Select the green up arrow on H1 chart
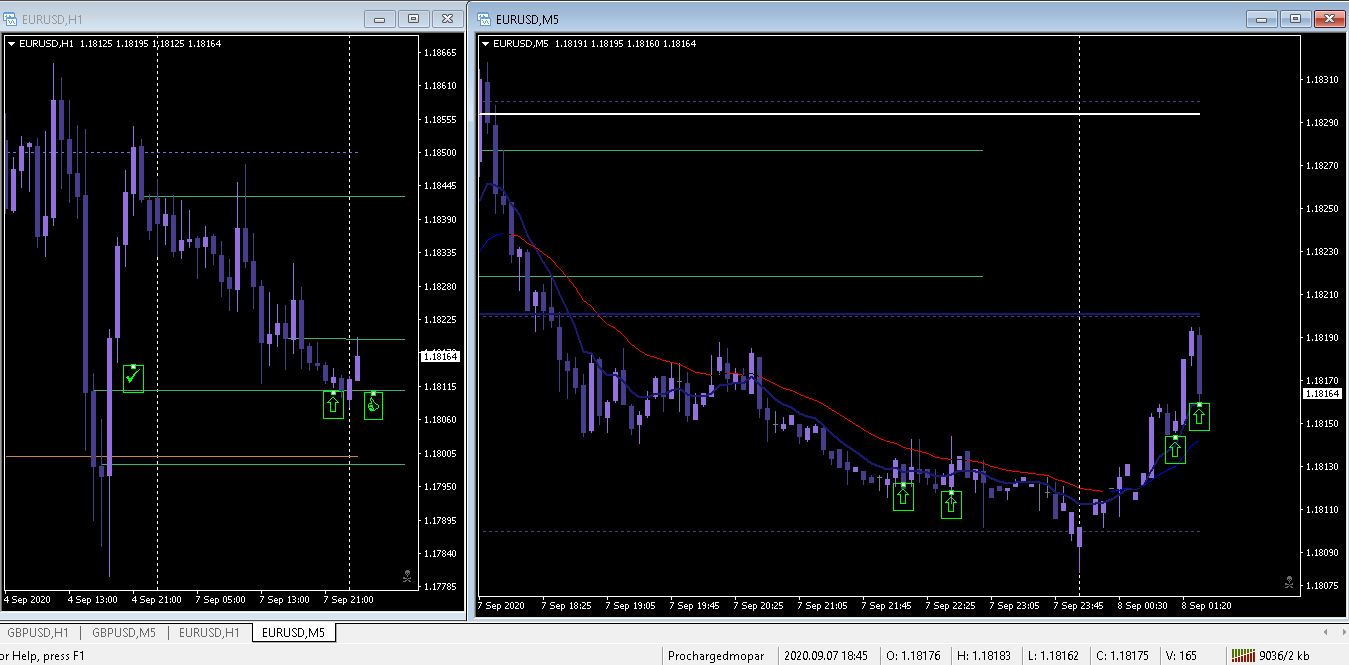This screenshot has width=1349, height=665. point(333,404)
